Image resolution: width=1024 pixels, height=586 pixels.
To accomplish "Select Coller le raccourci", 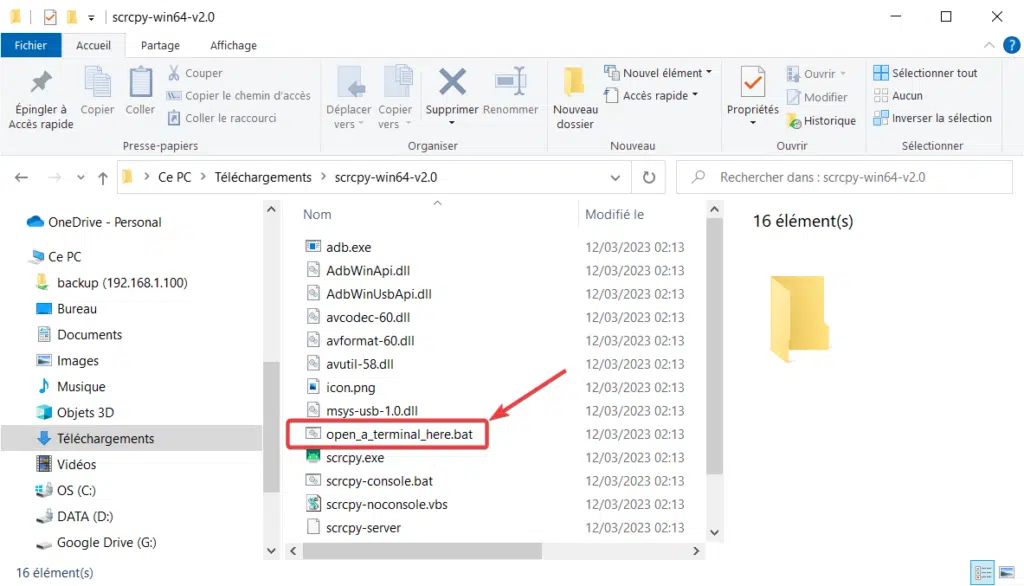I will (222, 118).
